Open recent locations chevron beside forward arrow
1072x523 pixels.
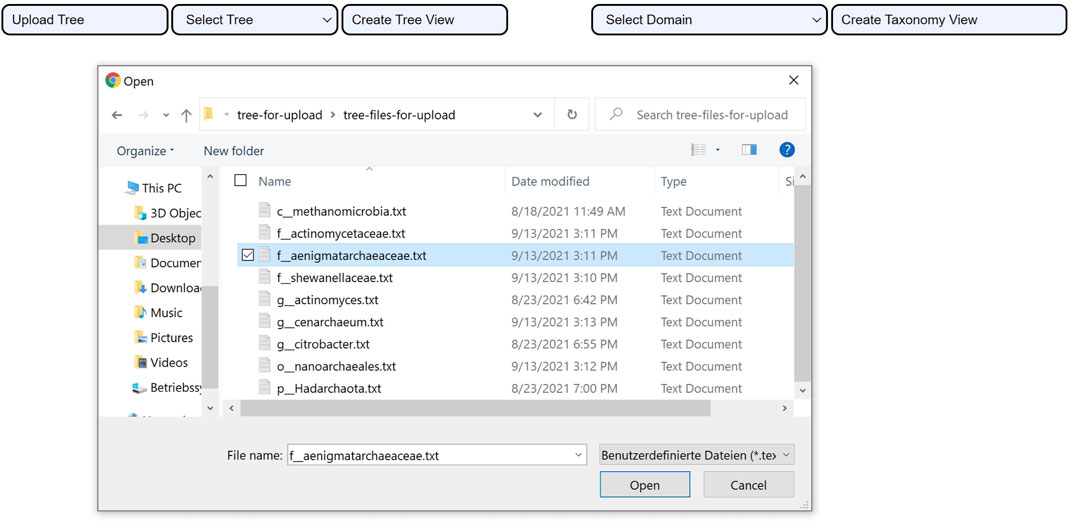165,116
